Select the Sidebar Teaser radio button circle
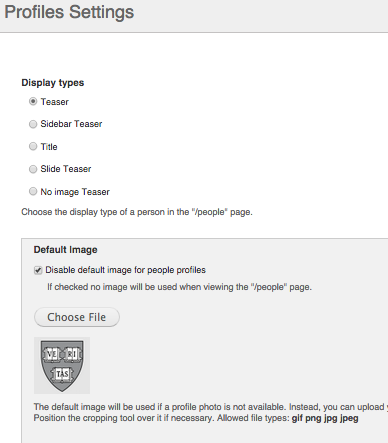388x443 pixels. (x=33, y=124)
